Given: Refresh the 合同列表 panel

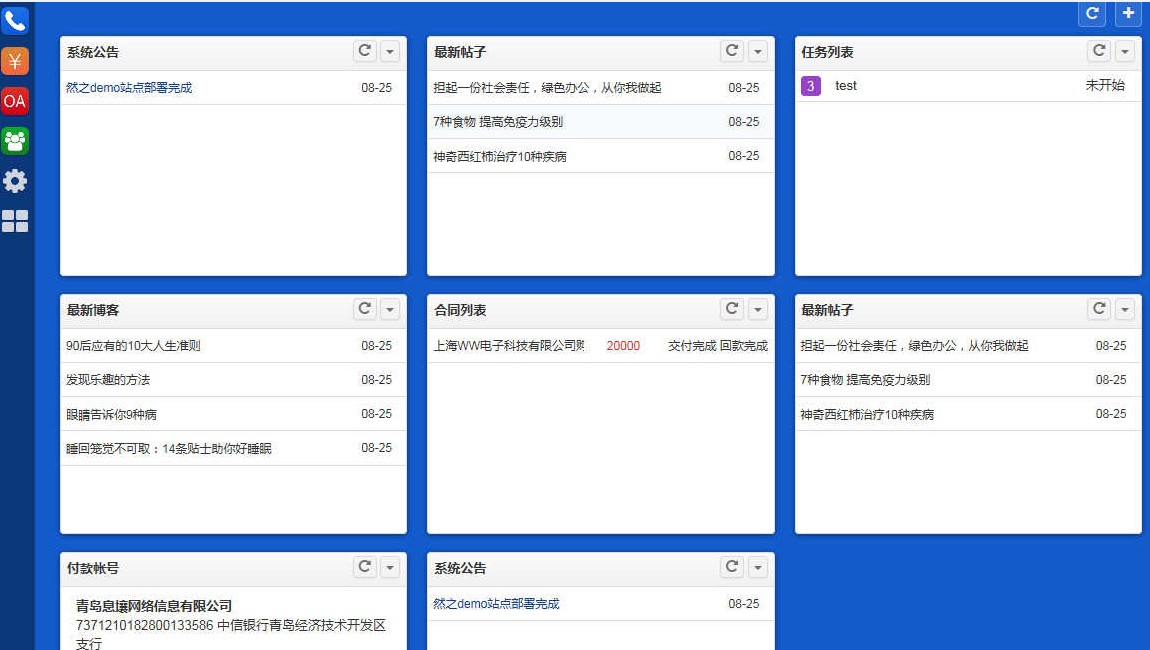Looking at the screenshot, I should click(x=733, y=310).
